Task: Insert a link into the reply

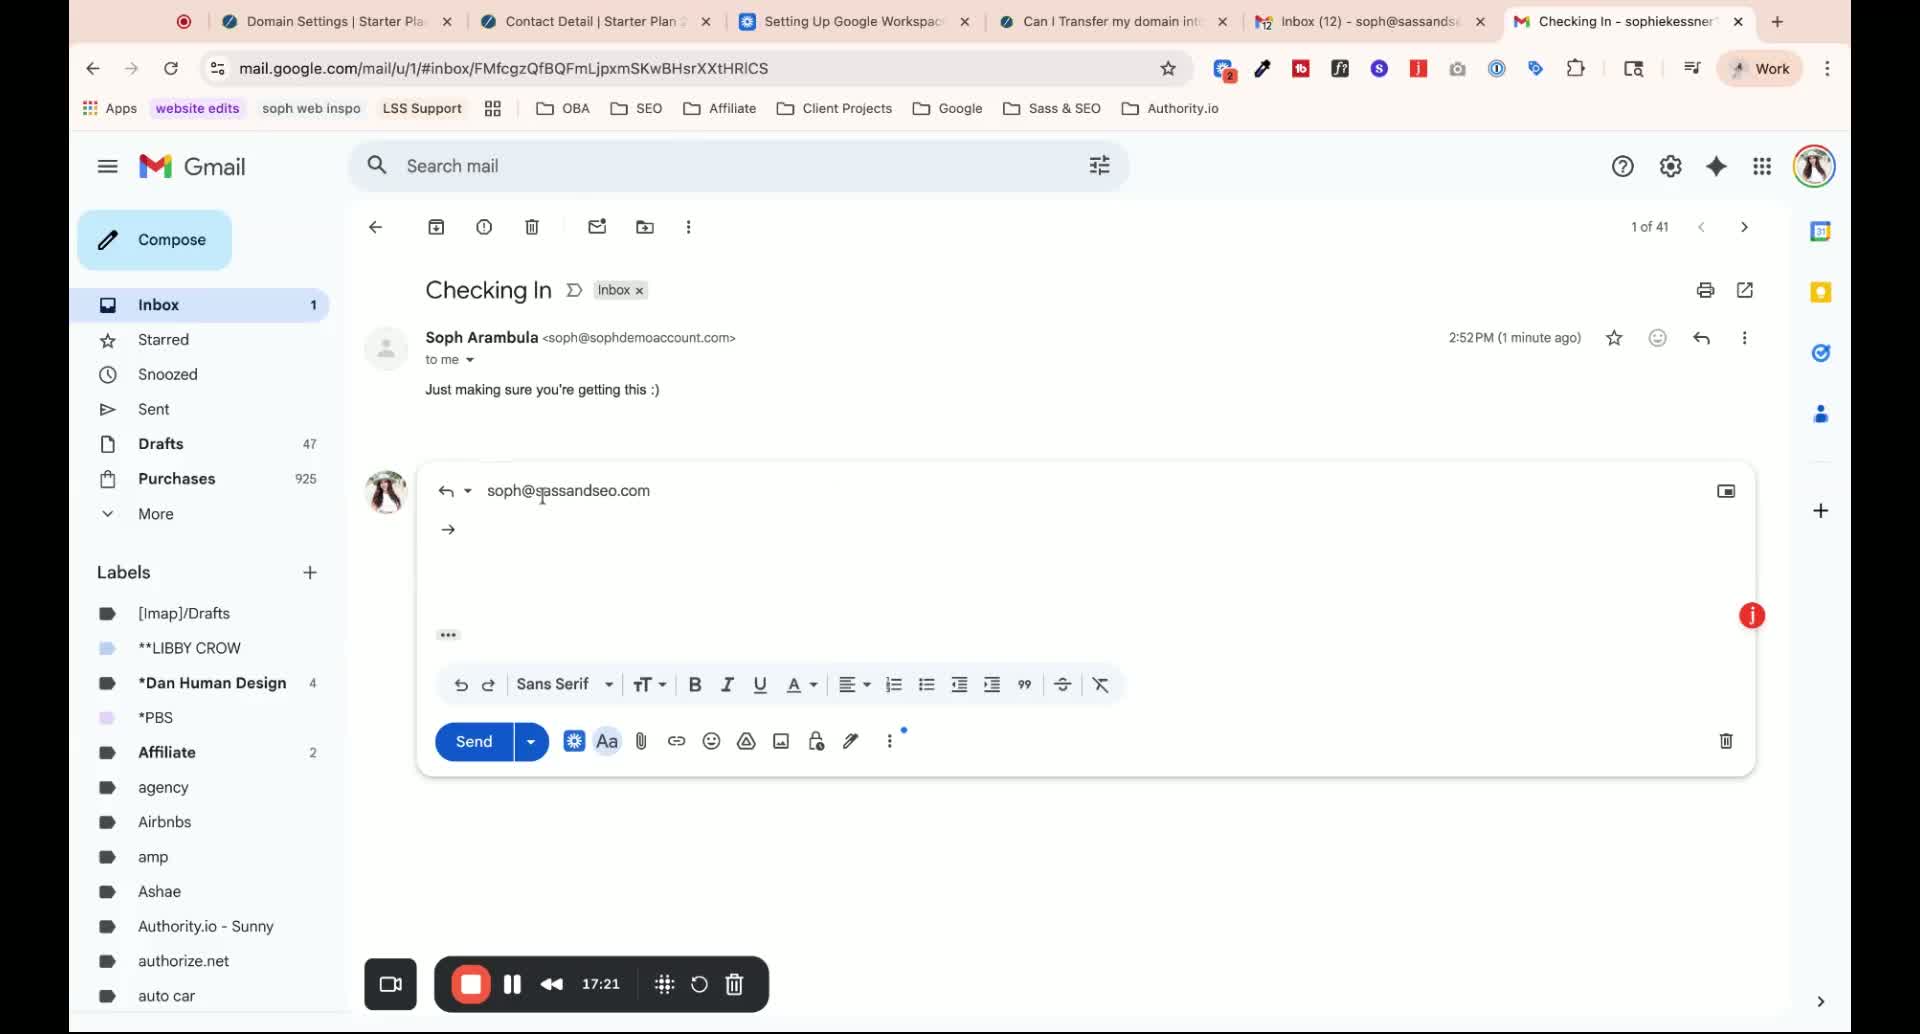Action: [676, 741]
